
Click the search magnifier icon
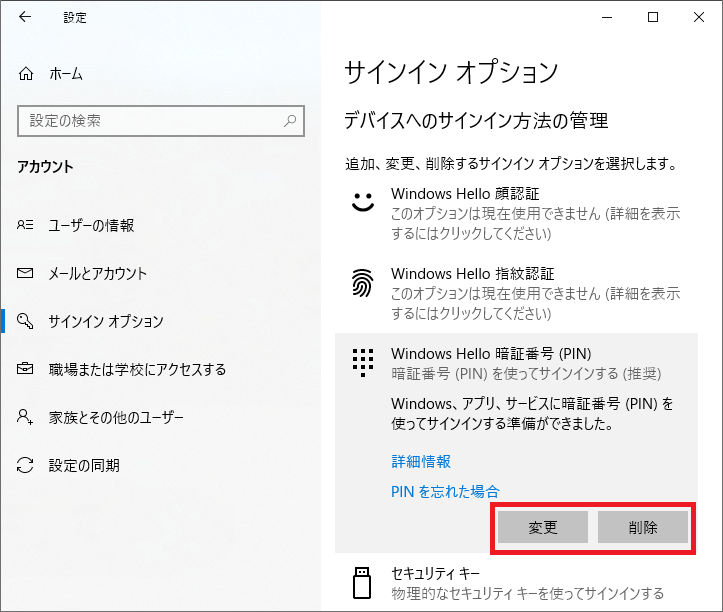click(x=290, y=121)
